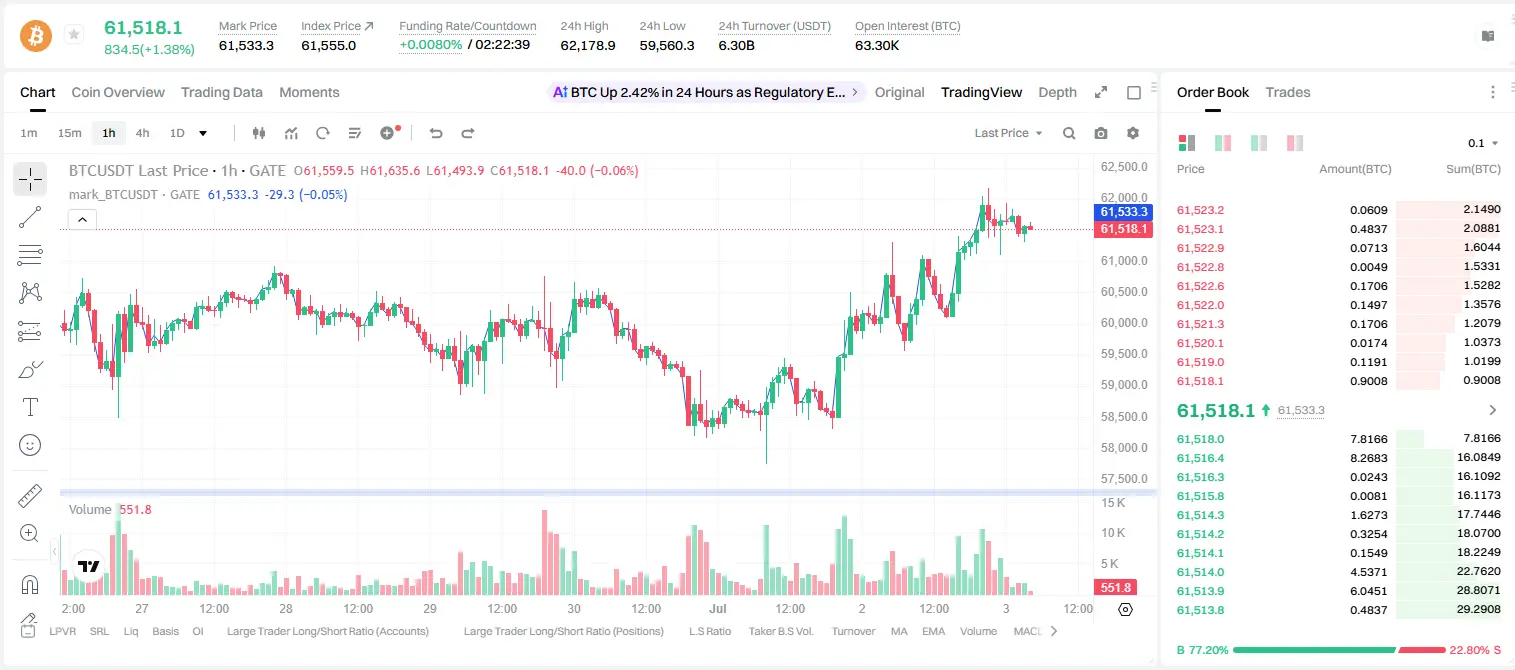Switch to the Trading Data tab
This screenshot has width=1515, height=670.
222,92
